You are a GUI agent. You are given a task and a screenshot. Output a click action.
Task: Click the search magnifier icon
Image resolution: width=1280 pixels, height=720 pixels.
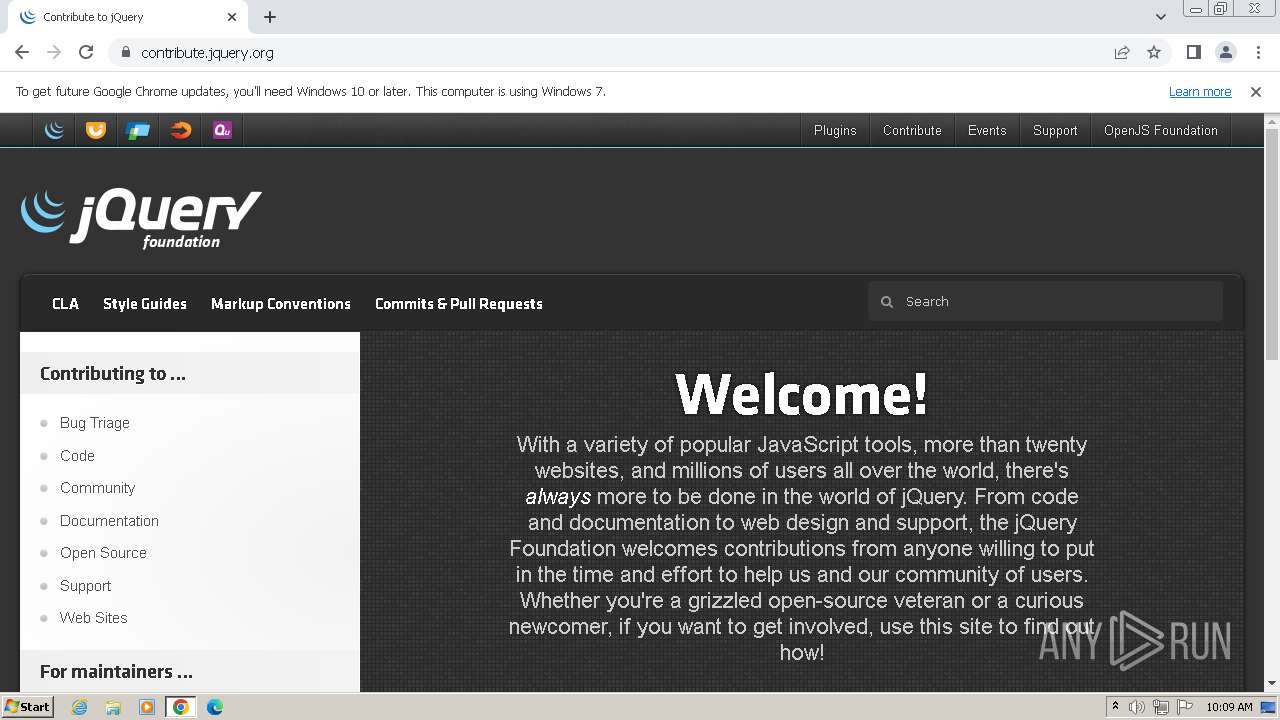886,302
